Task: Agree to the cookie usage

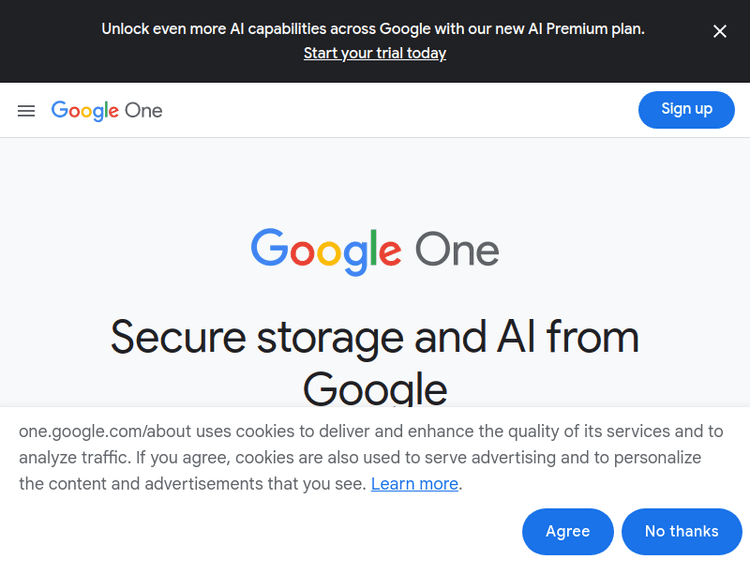Action: tap(567, 531)
